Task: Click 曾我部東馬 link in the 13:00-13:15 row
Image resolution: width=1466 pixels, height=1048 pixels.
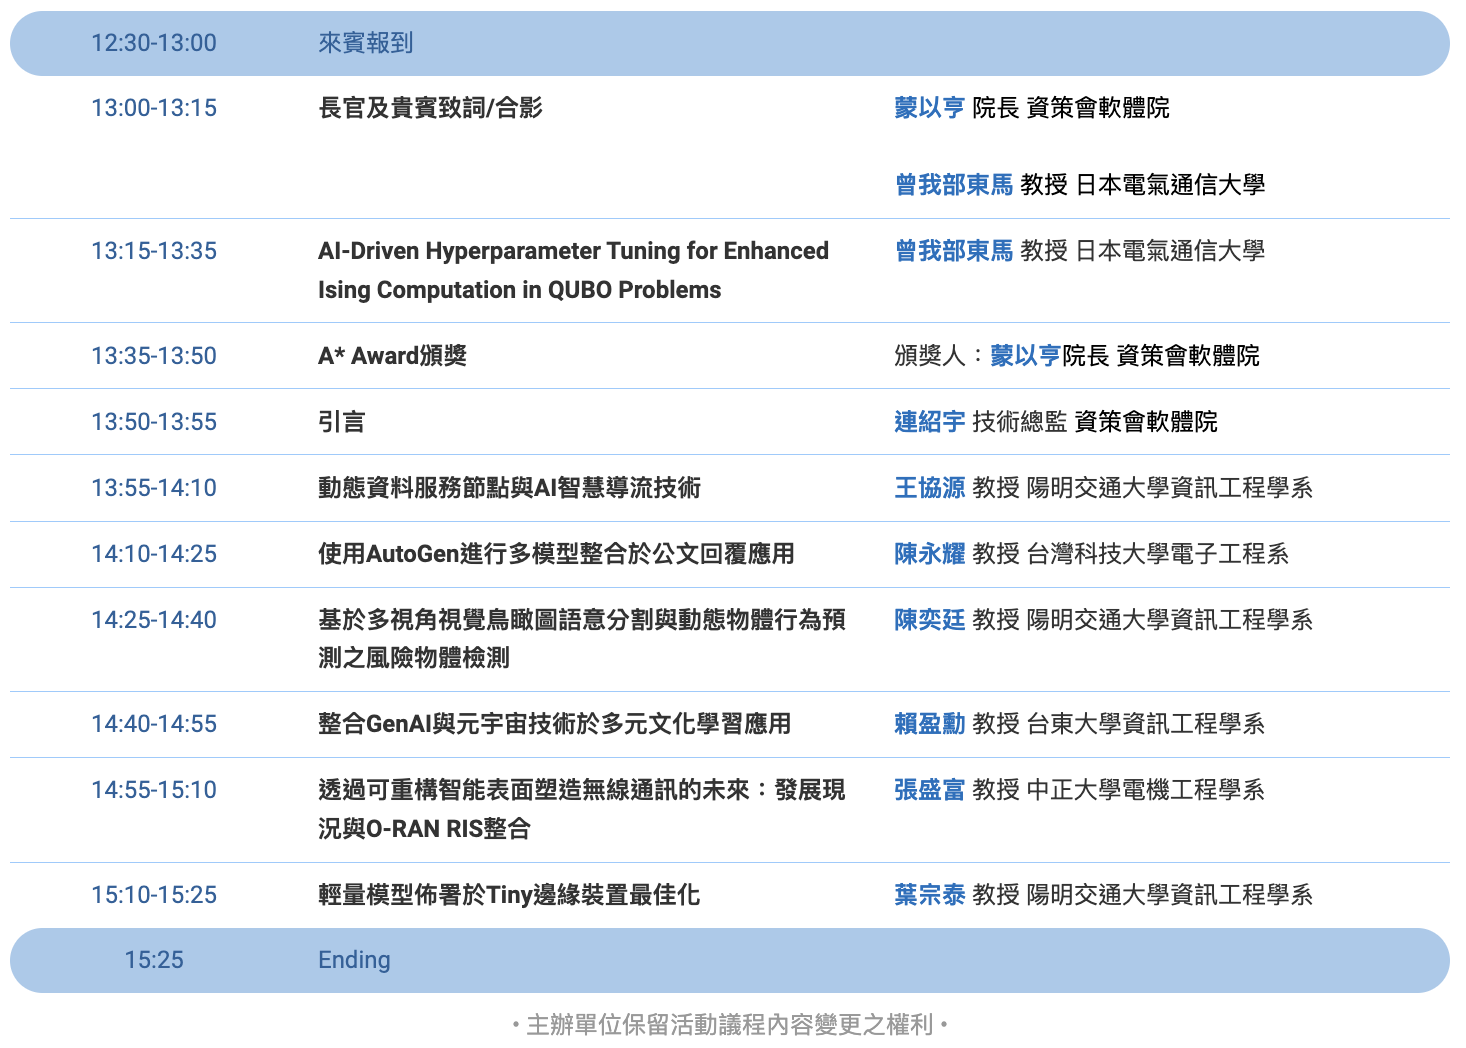Action: [953, 185]
